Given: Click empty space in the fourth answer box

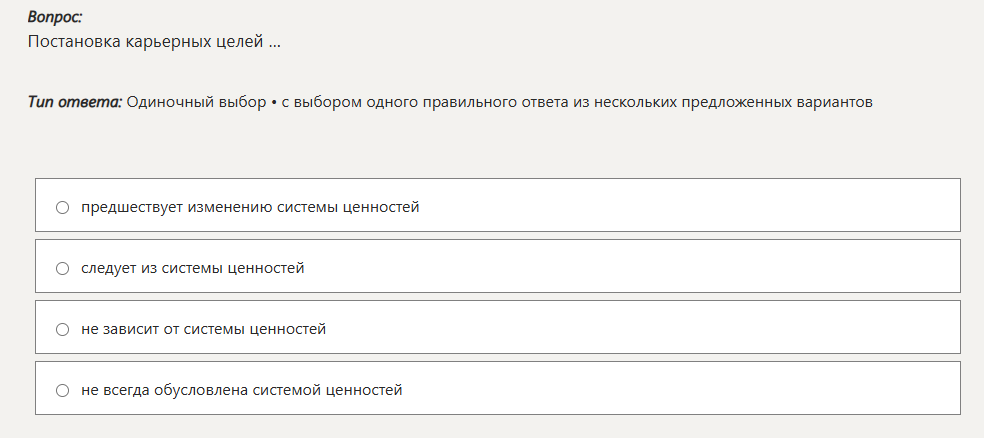Looking at the screenshot, I should 700,389.
